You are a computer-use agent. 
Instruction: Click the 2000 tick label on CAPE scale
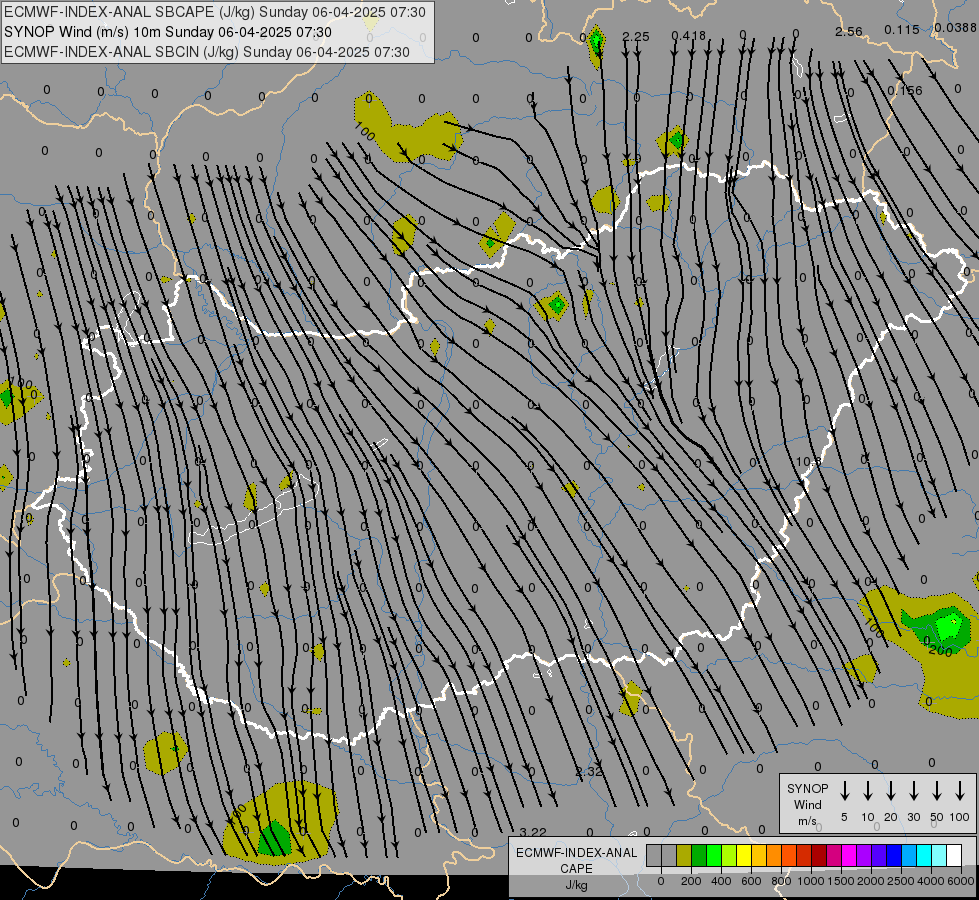click(x=871, y=881)
